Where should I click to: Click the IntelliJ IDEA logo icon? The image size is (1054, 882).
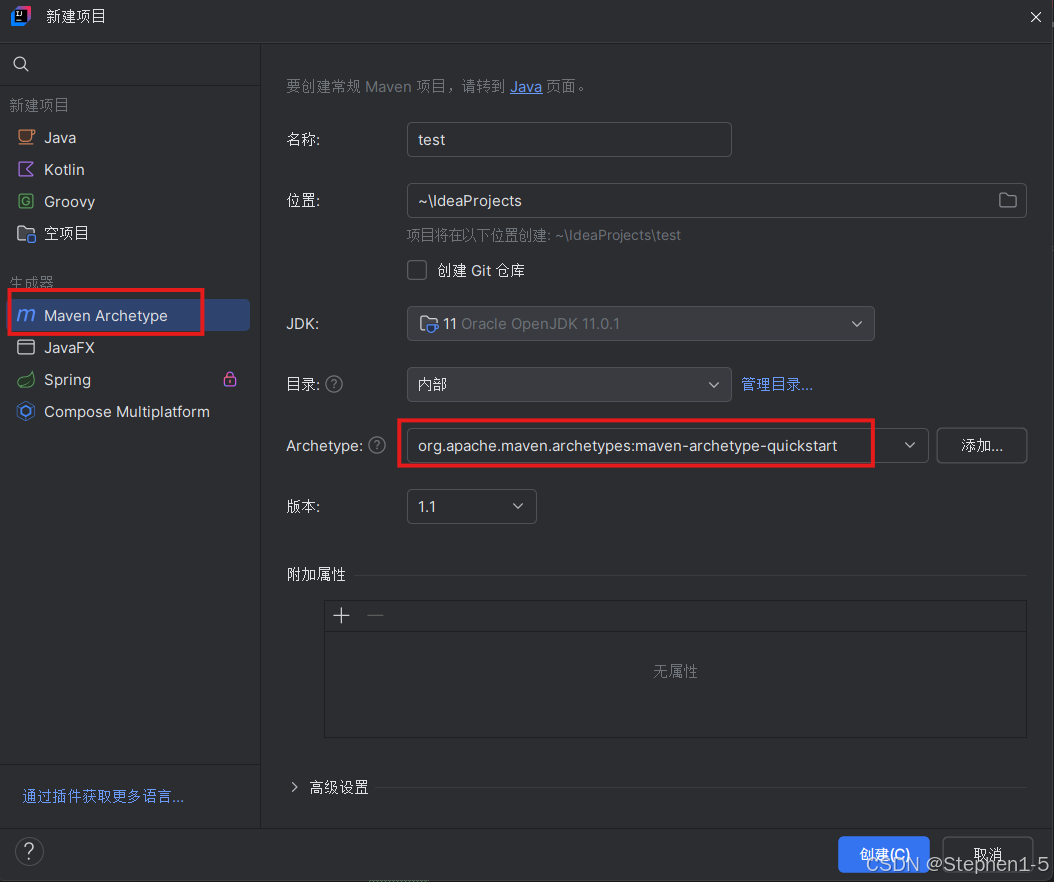click(21, 16)
